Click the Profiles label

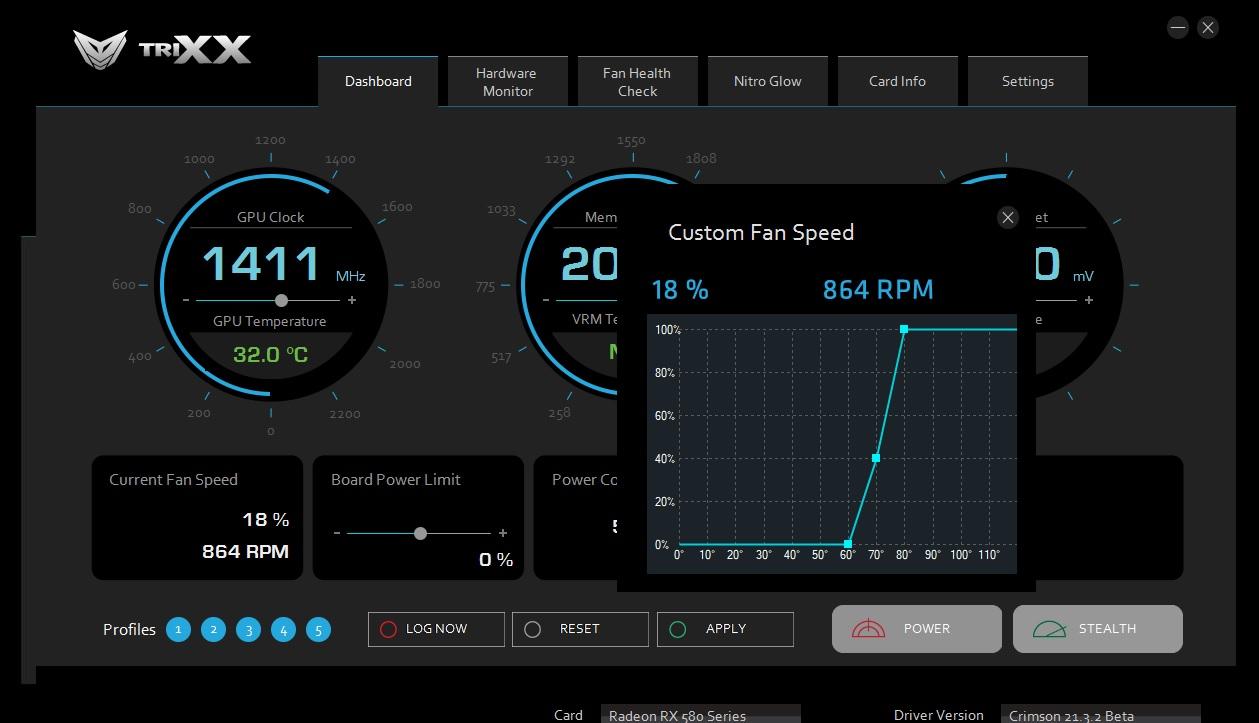pyautogui.click(x=129, y=629)
